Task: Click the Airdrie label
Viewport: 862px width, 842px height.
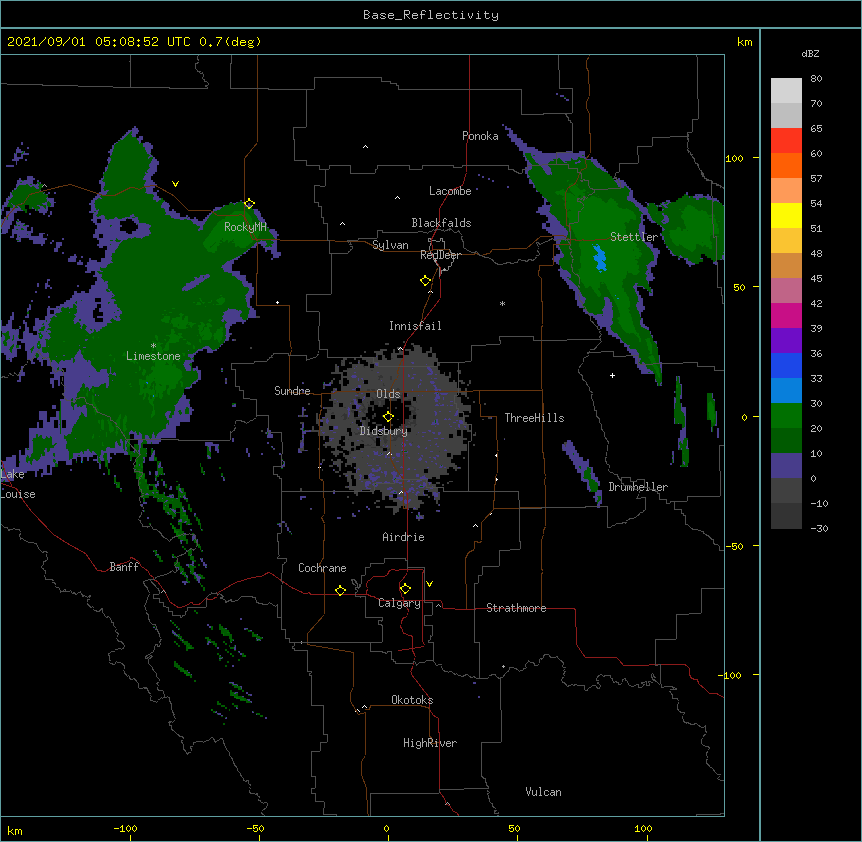Action: (x=404, y=537)
